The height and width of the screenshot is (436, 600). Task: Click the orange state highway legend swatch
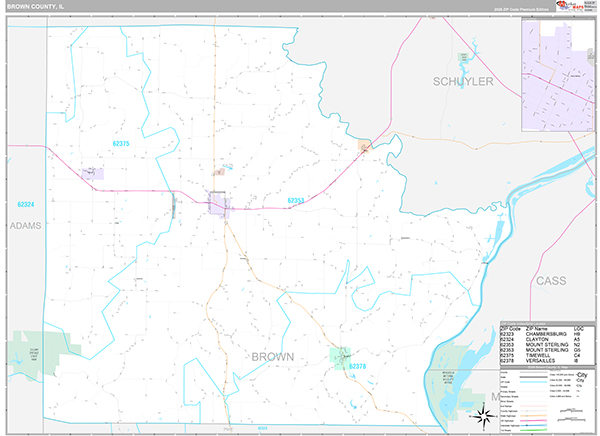[x=533, y=416]
